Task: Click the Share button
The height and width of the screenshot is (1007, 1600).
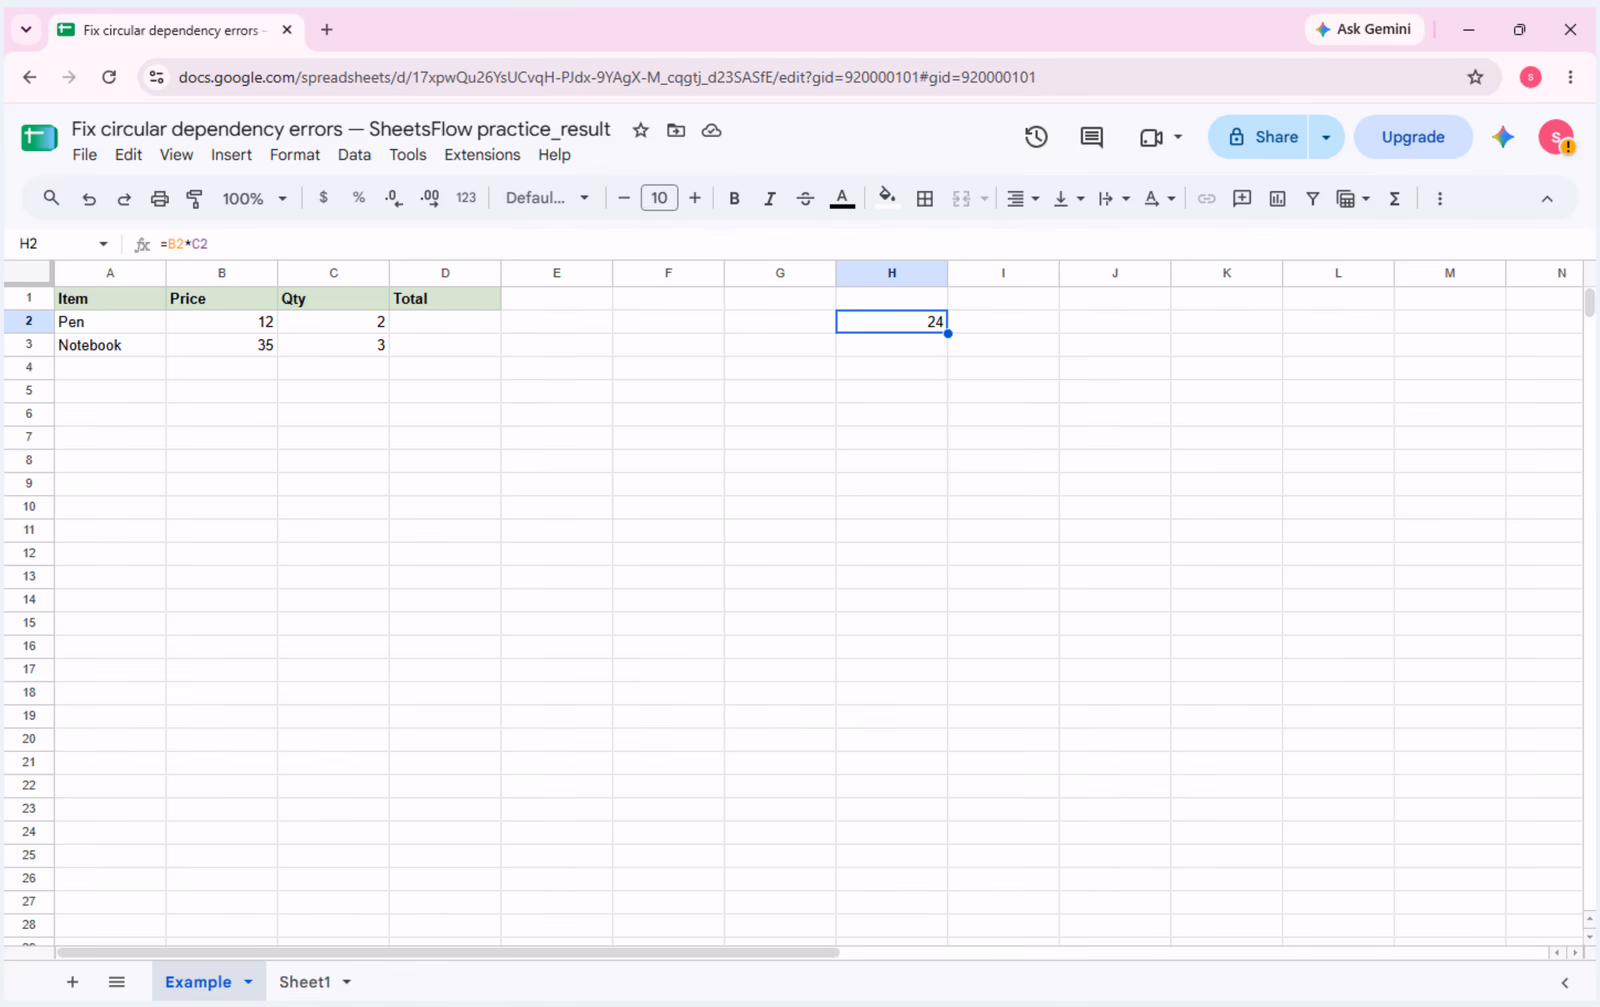Action: (1260, 137)
